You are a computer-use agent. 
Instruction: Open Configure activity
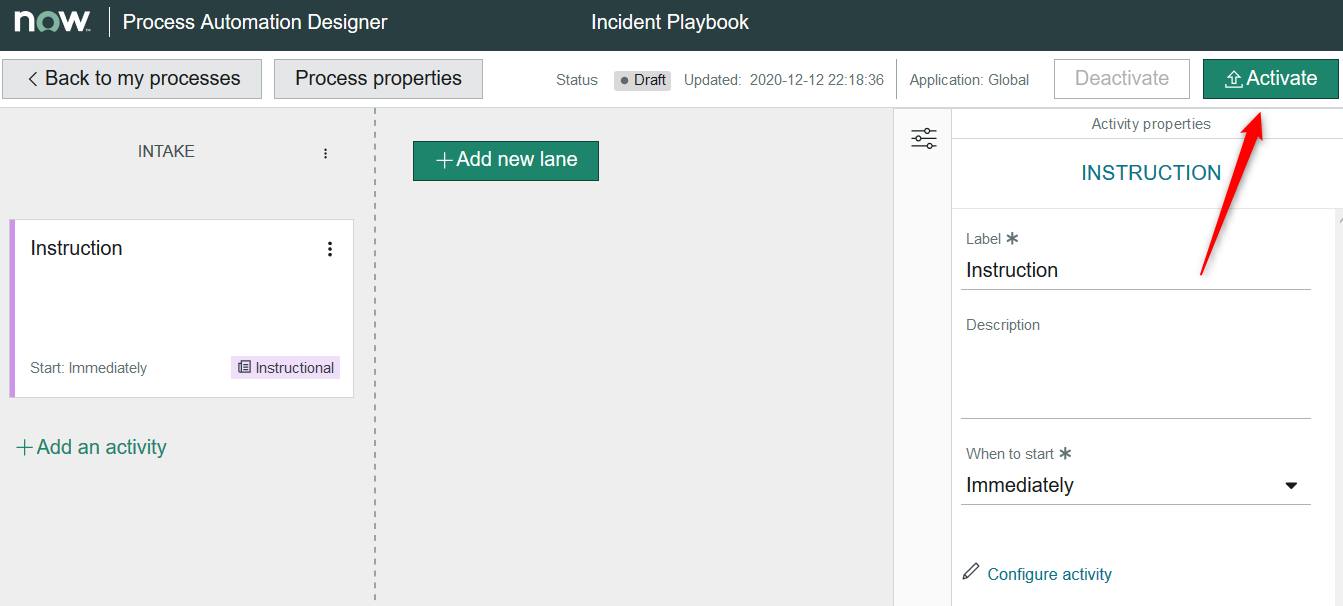click(1049, 573)
